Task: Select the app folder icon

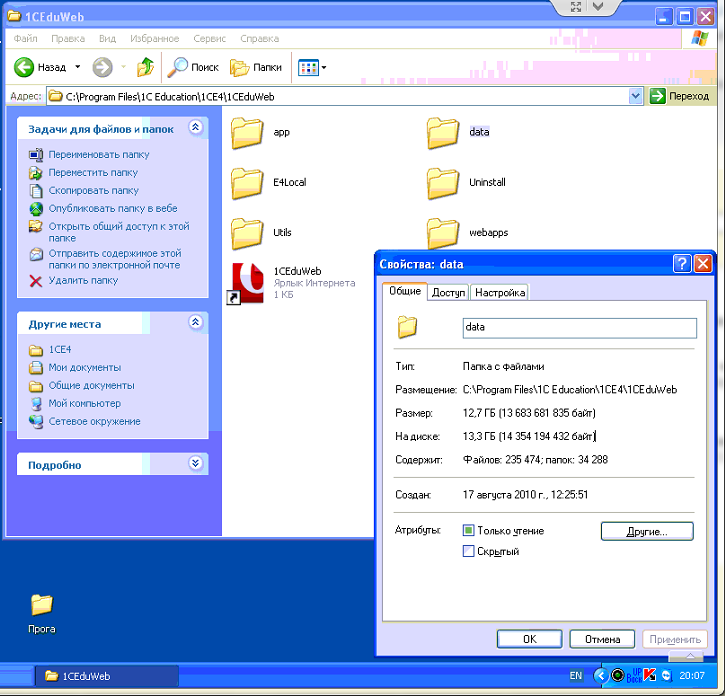Action: (247, 133)
